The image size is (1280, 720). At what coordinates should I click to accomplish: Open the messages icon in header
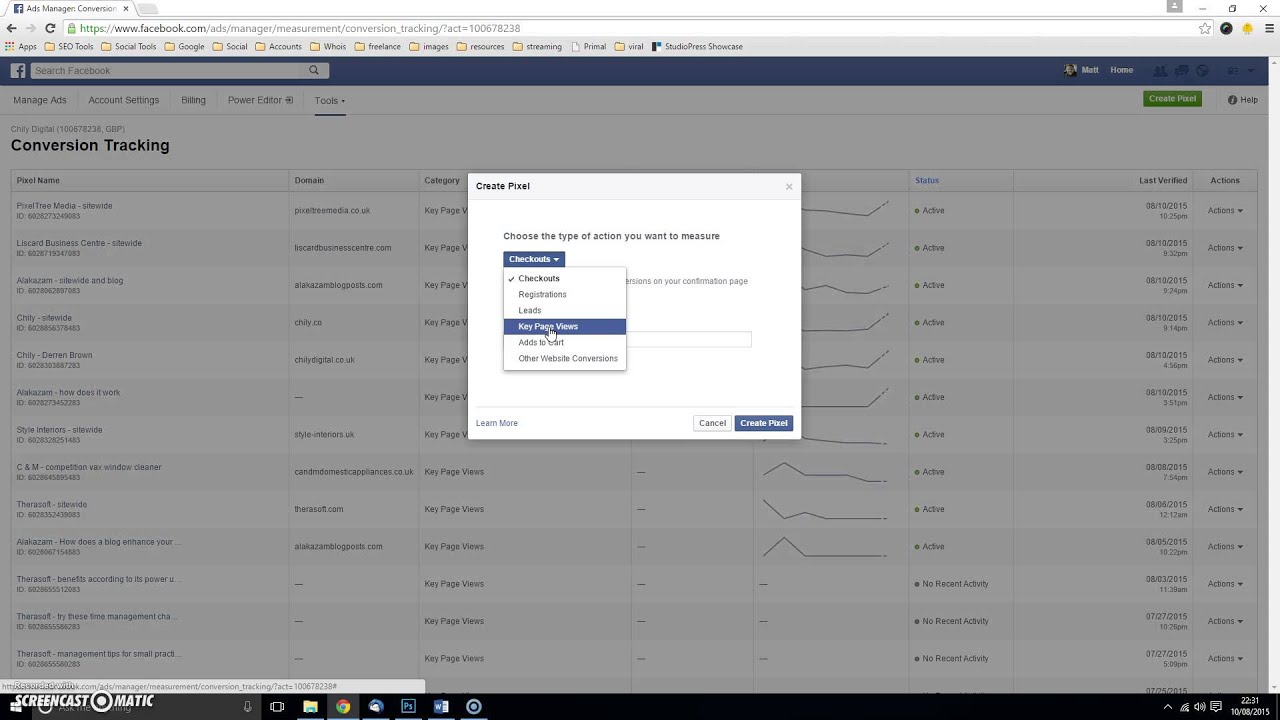(x=1181, y=71)
